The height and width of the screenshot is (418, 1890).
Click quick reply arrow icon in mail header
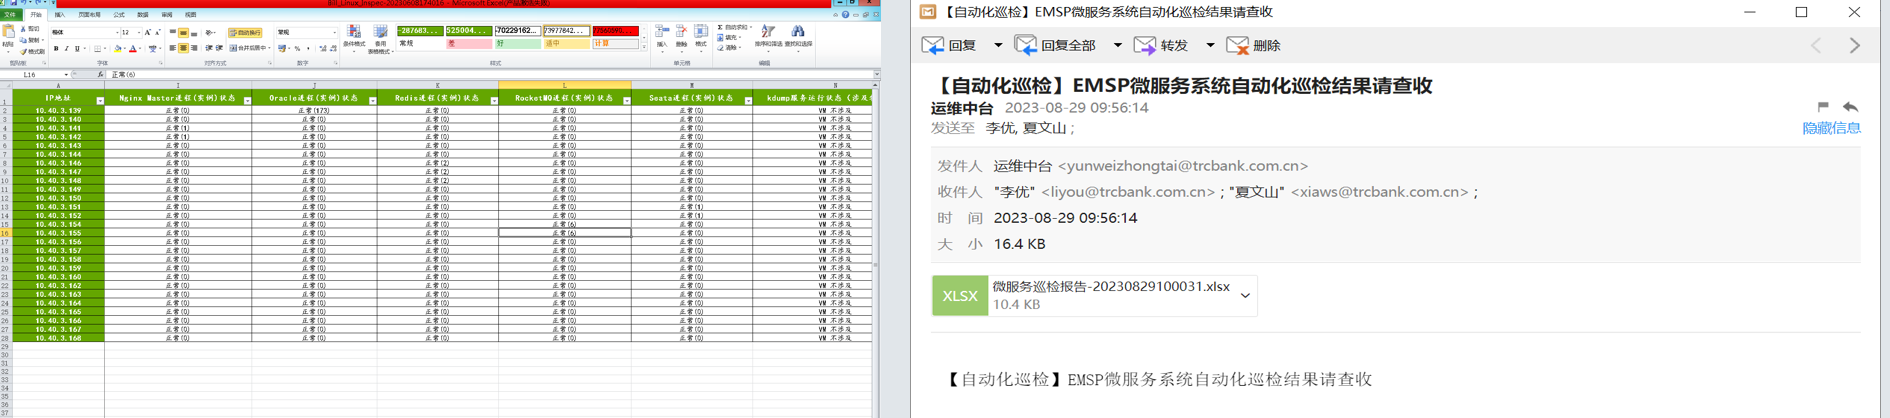(x=1851, y=106)
